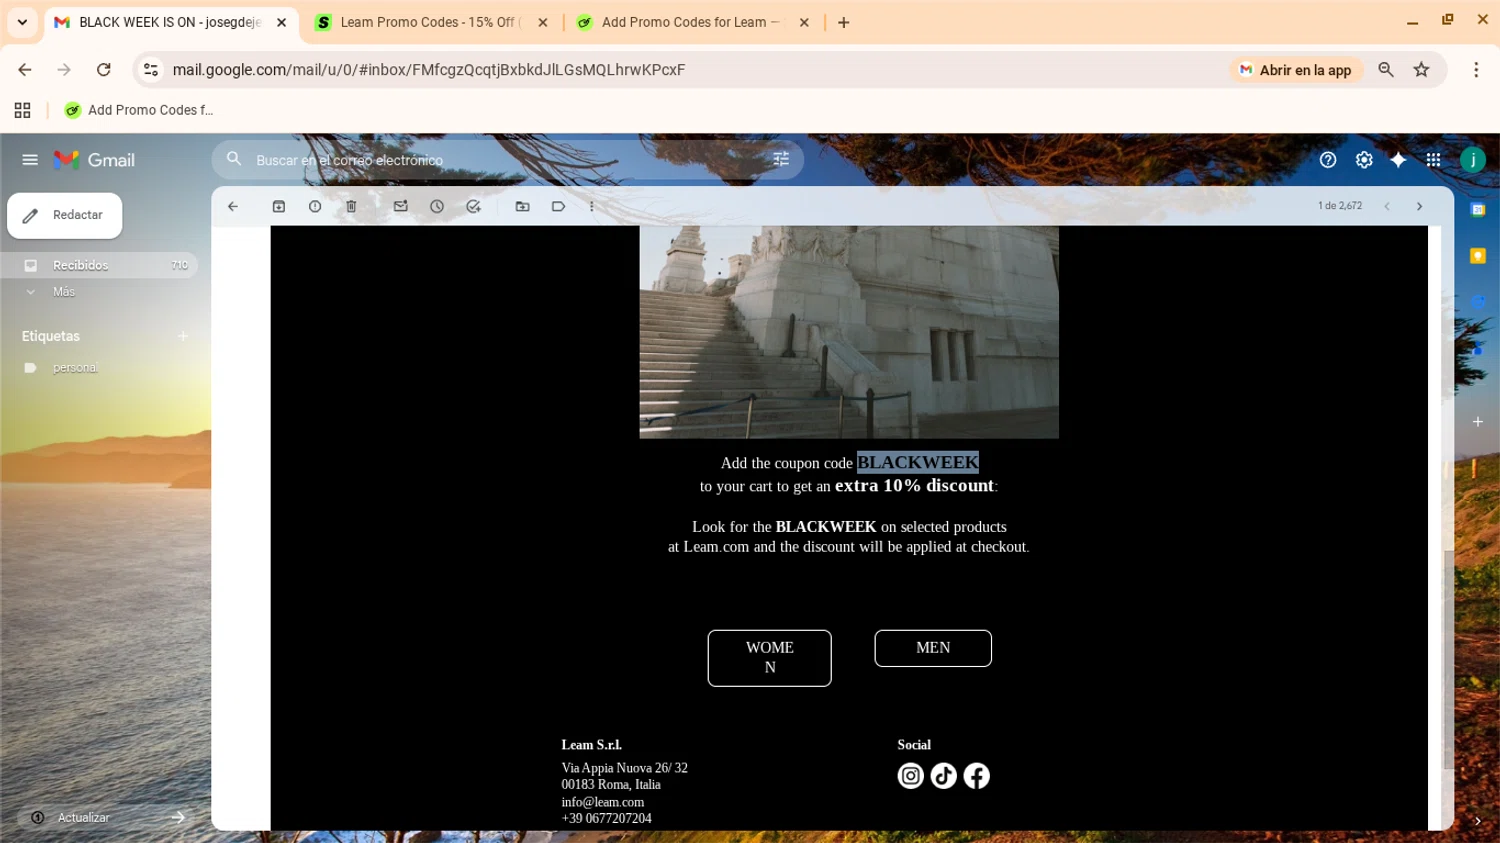Go back to inbox arrow
The width and height of the screenshot is (1500, 843).
point(233,207)
